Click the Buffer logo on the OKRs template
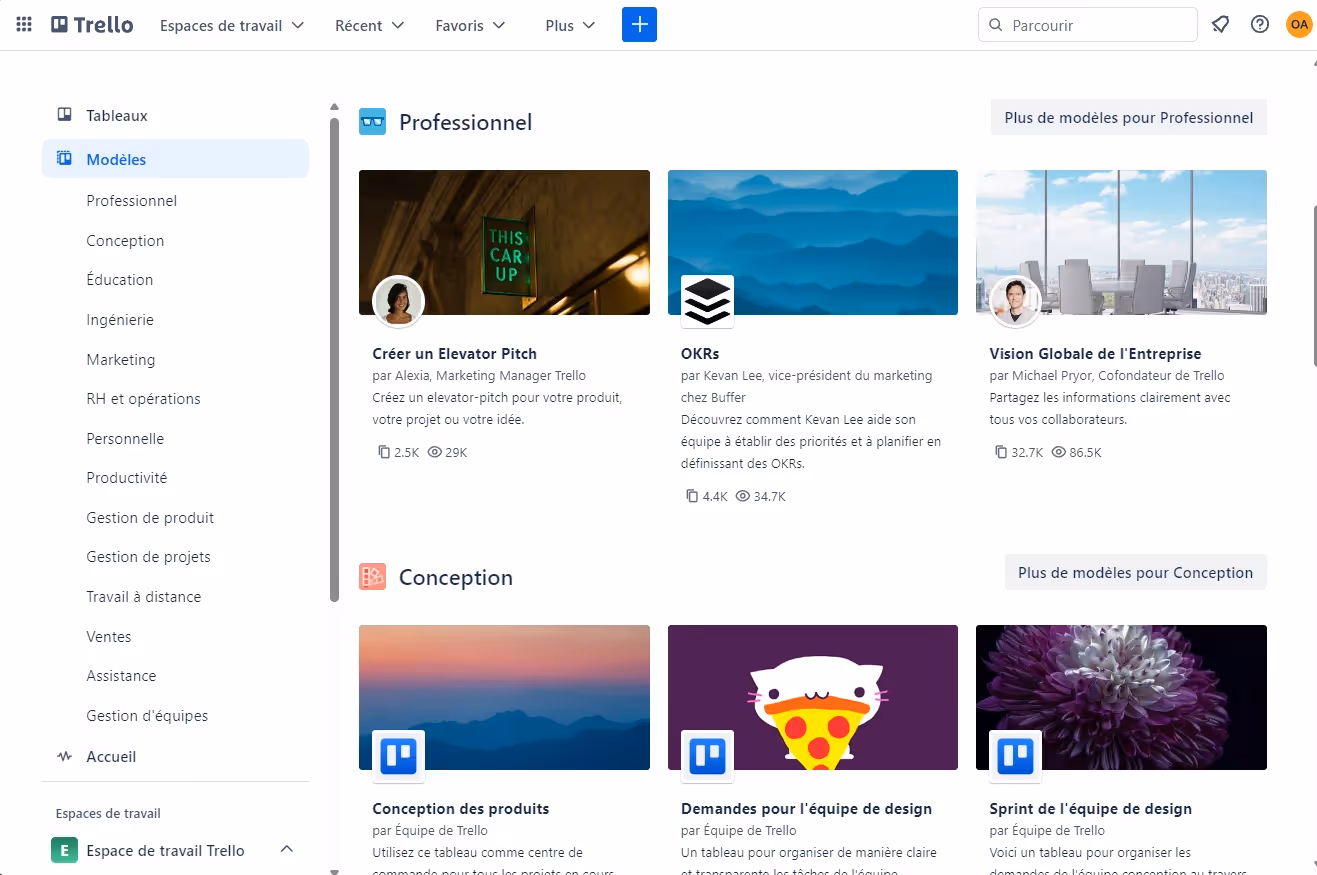The width and height of the screenshot is (1317, 875). click(x=706, y=301)
